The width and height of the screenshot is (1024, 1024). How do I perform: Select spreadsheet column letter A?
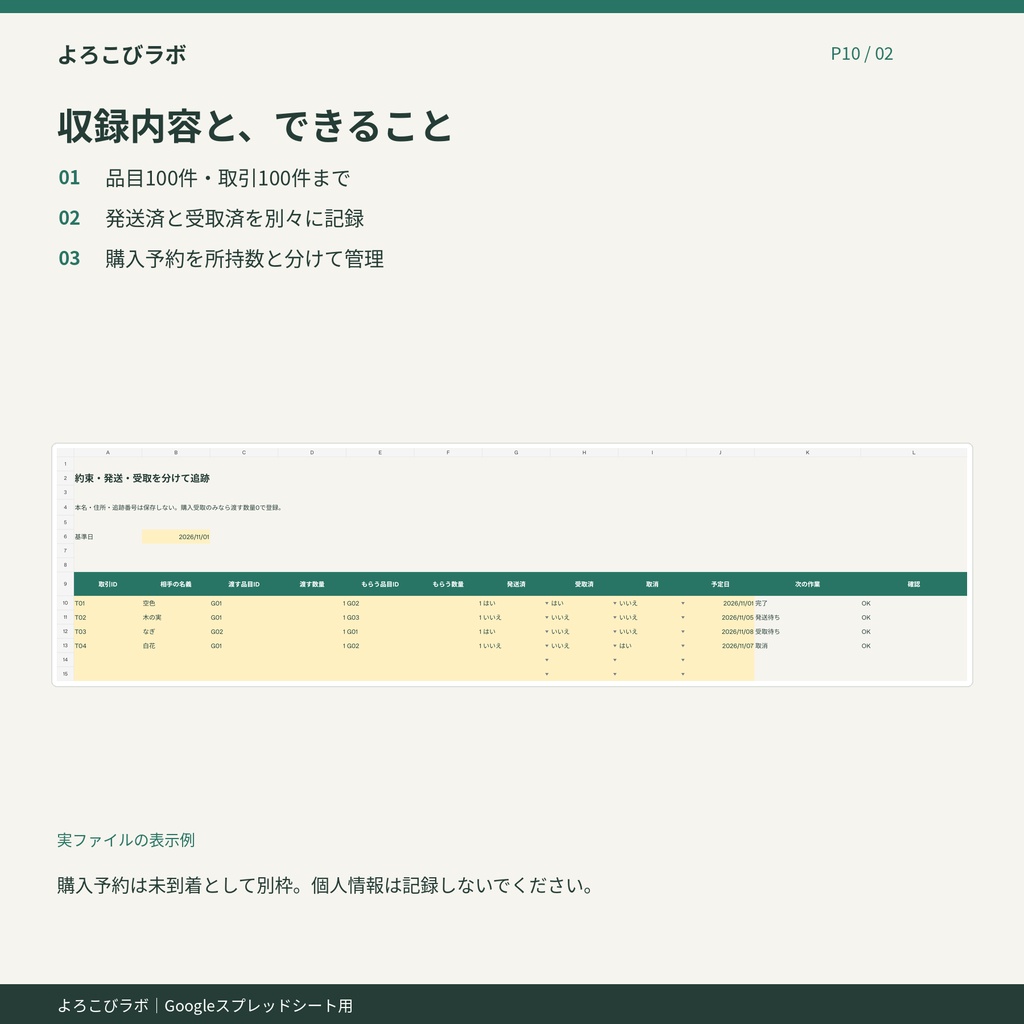[108, 453]
